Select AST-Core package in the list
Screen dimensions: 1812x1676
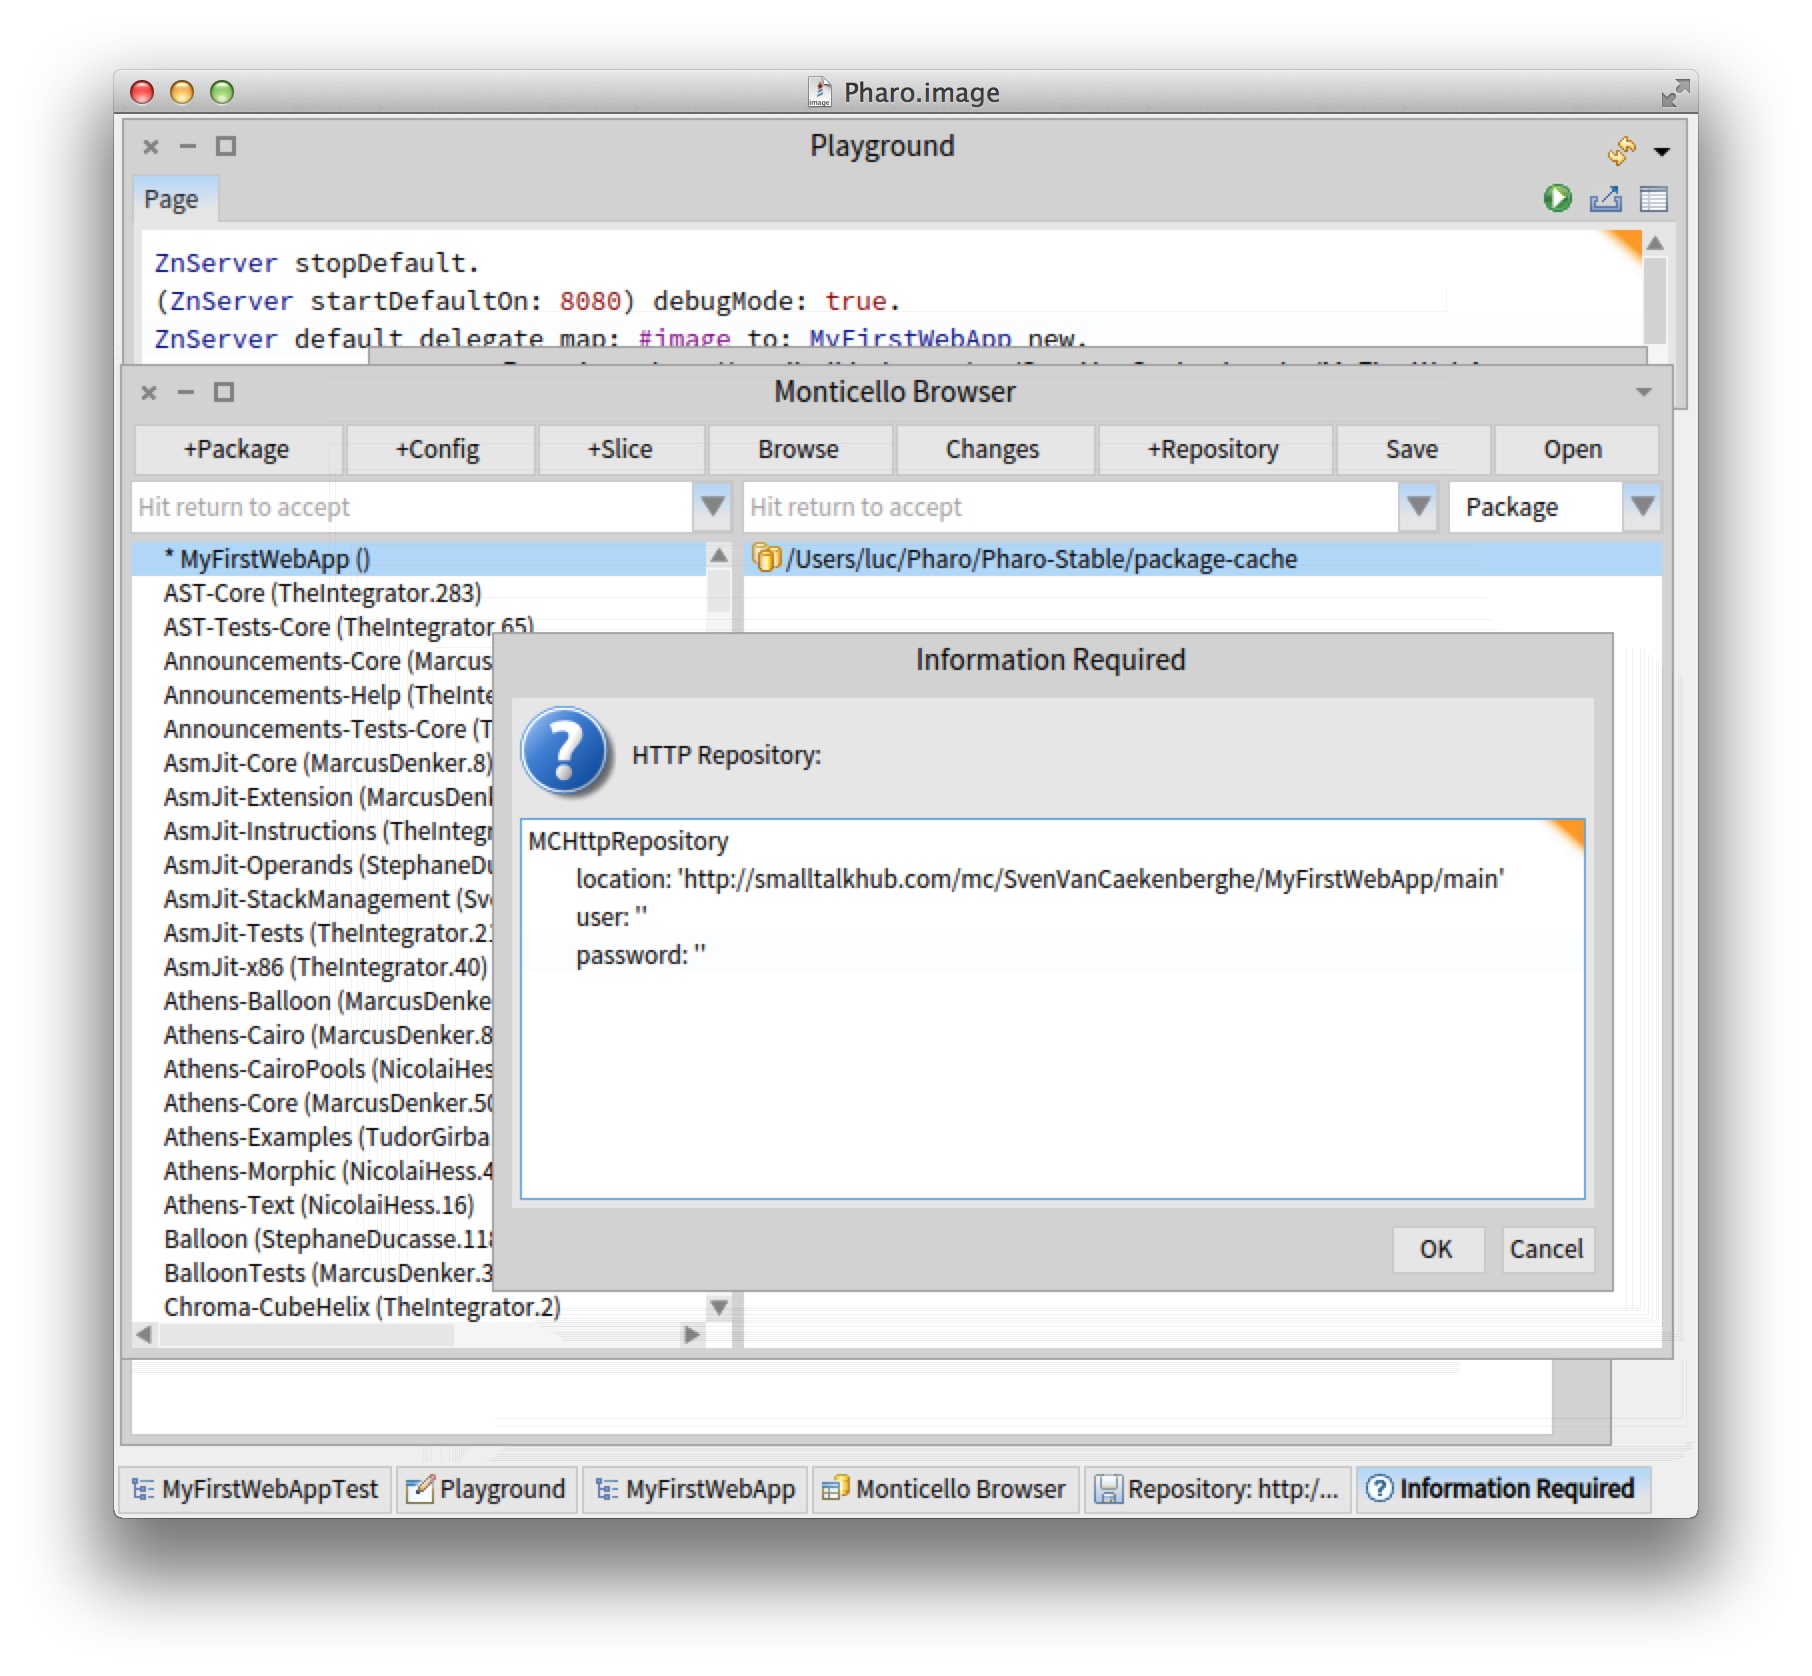322,593
